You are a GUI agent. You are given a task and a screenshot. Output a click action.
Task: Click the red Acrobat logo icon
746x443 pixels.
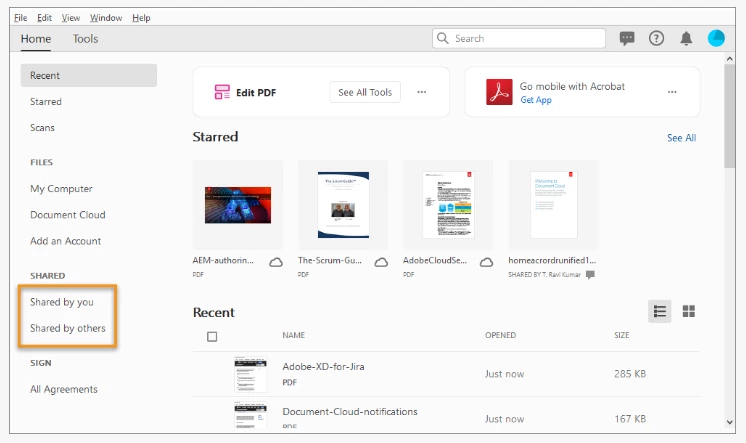tap(499, 92)
